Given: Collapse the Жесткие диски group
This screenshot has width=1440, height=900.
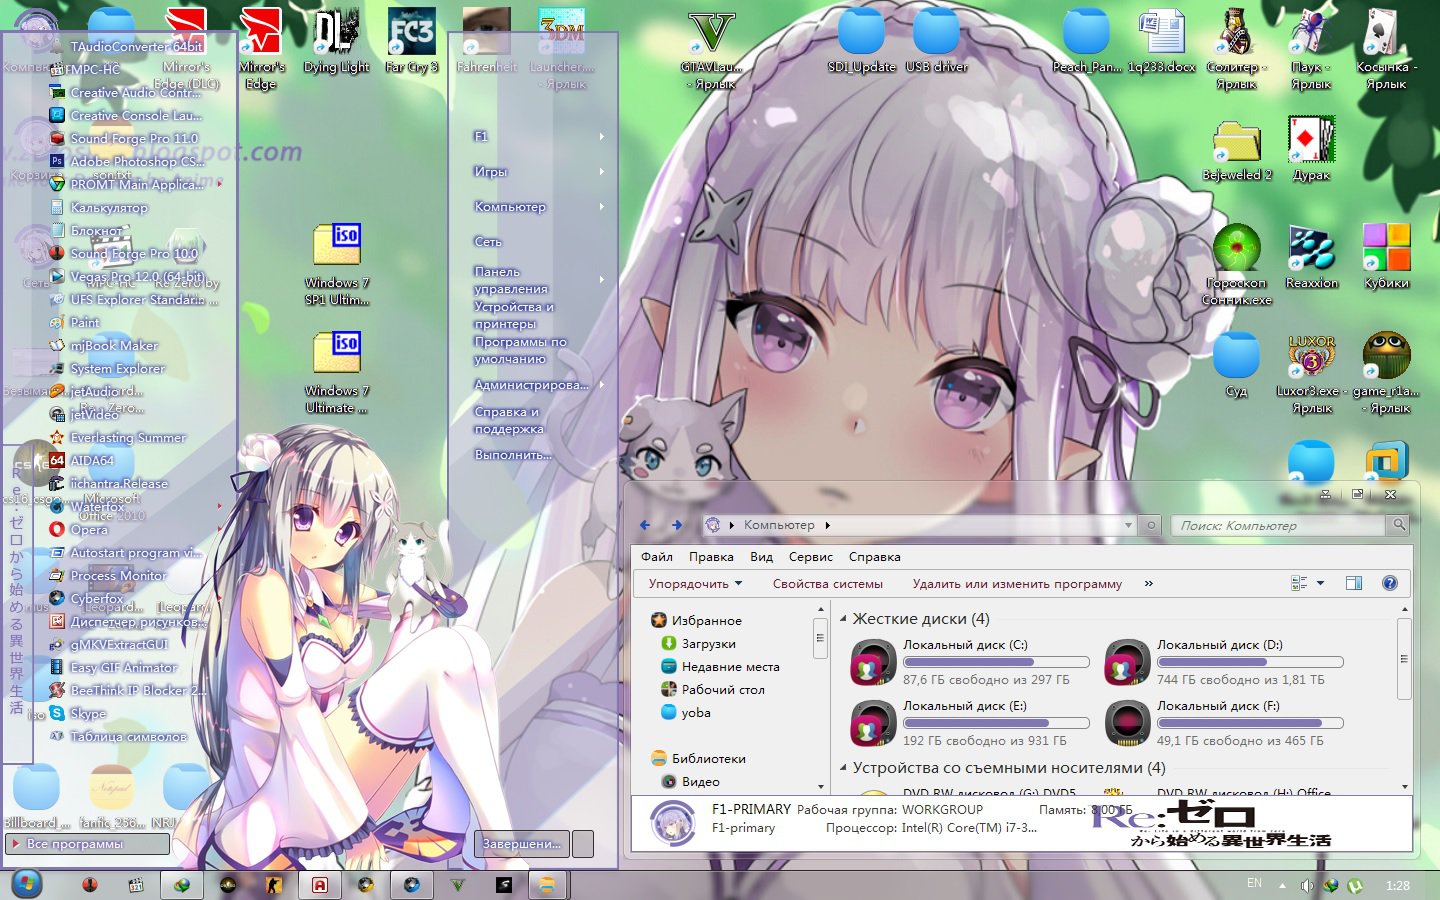Looking at the screenshot, I should 843,619.
